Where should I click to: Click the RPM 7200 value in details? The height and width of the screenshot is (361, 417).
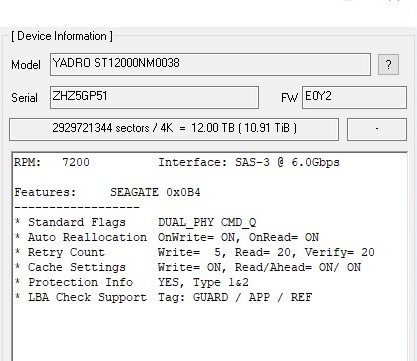pyautogui.click(x=76, y=162)
